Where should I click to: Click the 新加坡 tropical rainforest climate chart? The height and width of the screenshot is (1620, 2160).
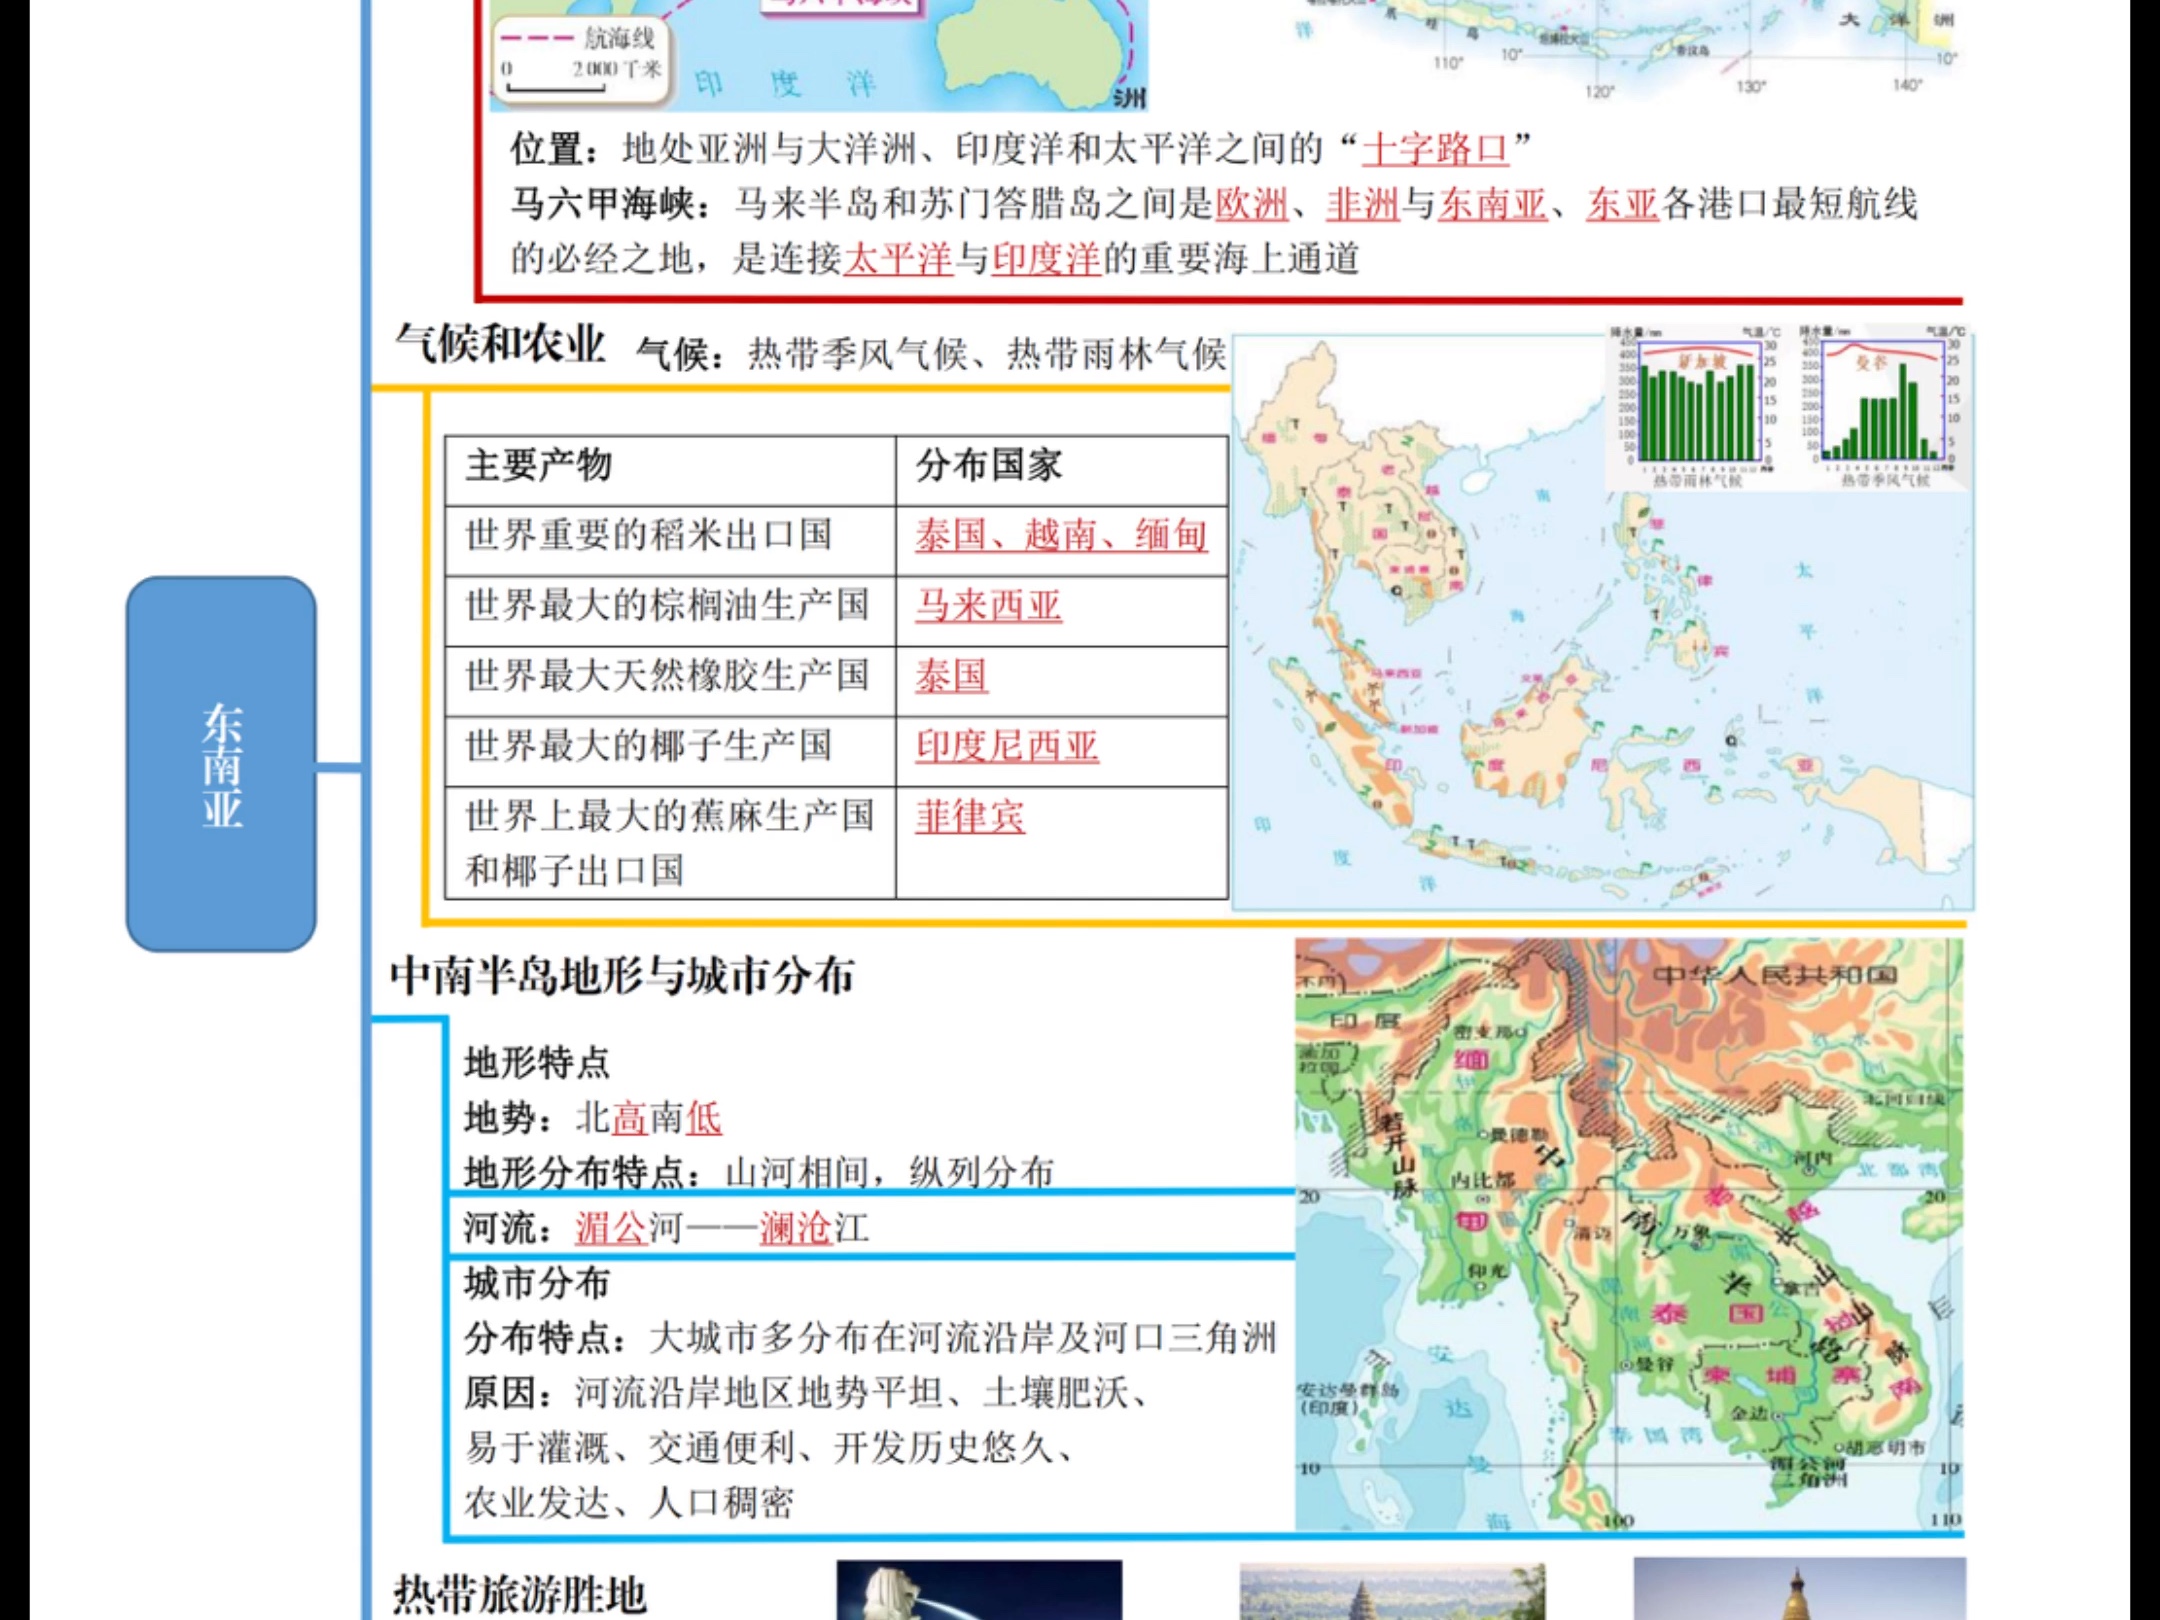(1697, 407)
